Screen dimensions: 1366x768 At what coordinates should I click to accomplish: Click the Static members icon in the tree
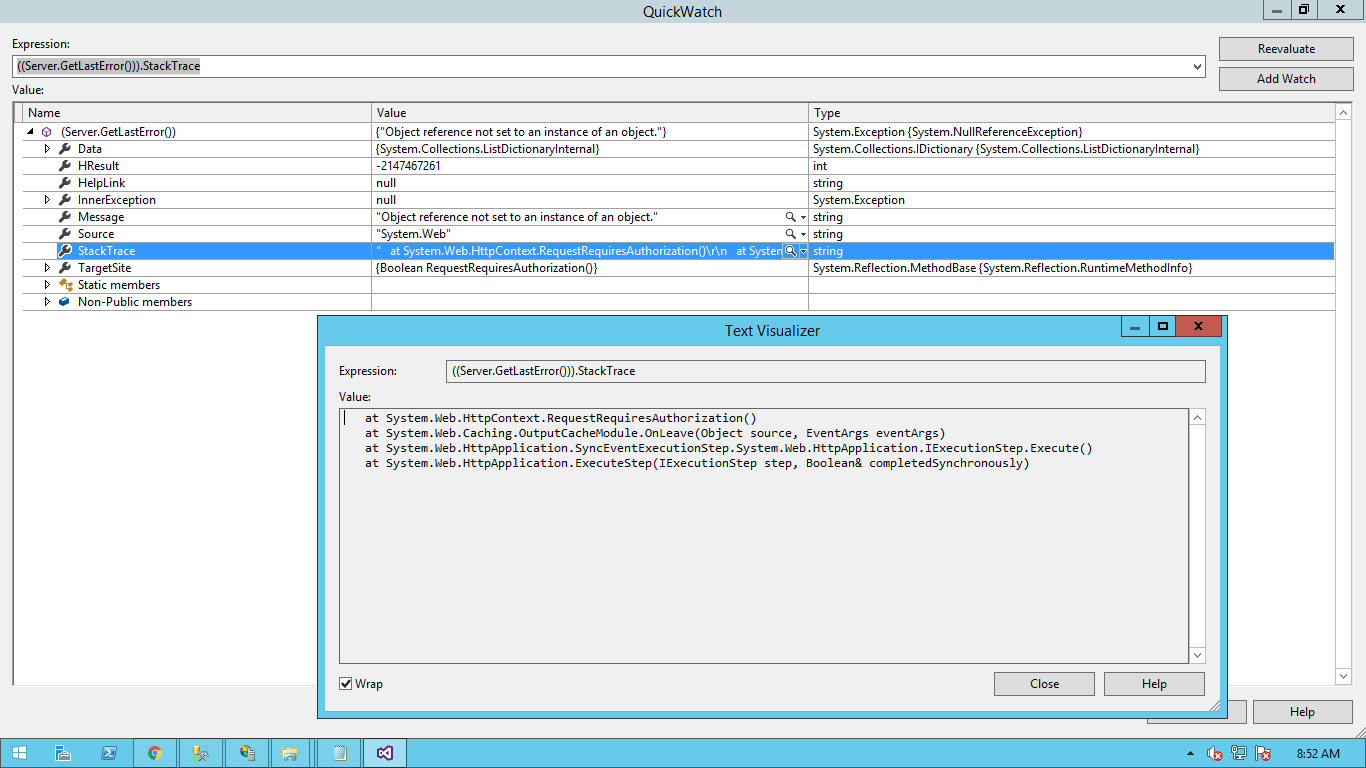click(65, 285)
